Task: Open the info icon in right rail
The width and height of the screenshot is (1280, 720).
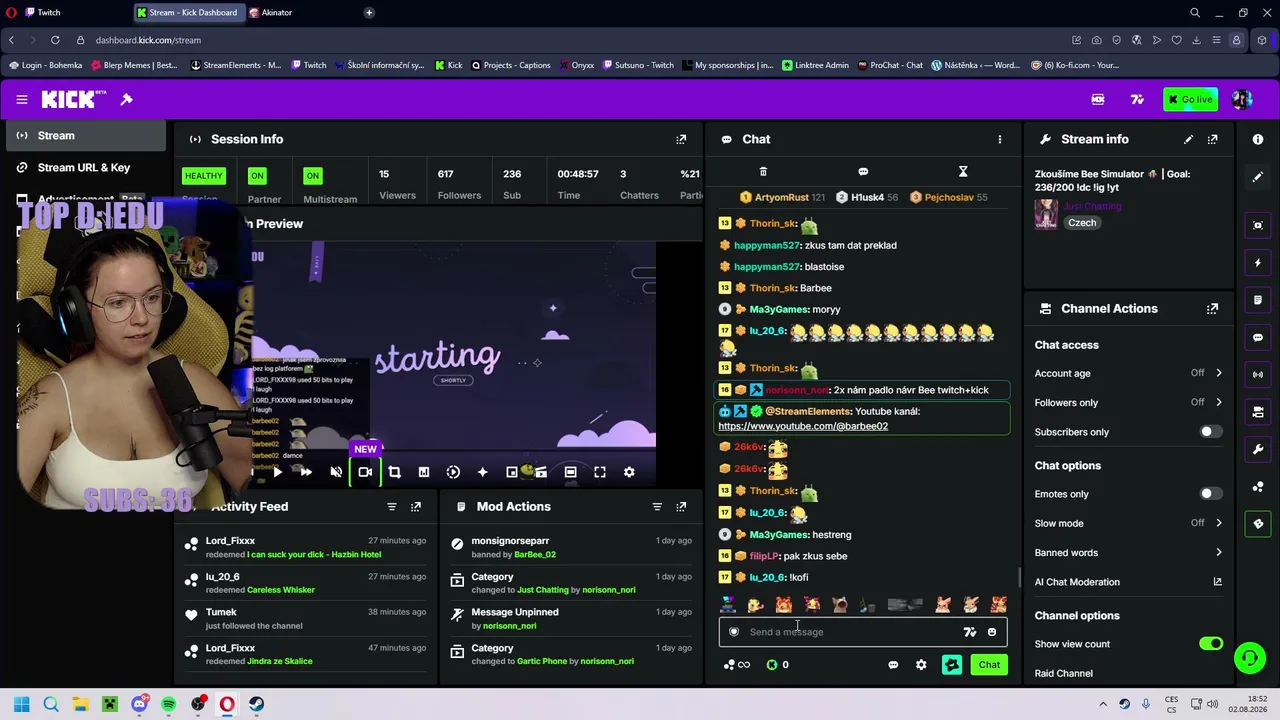Action: tap(1258, 139)
